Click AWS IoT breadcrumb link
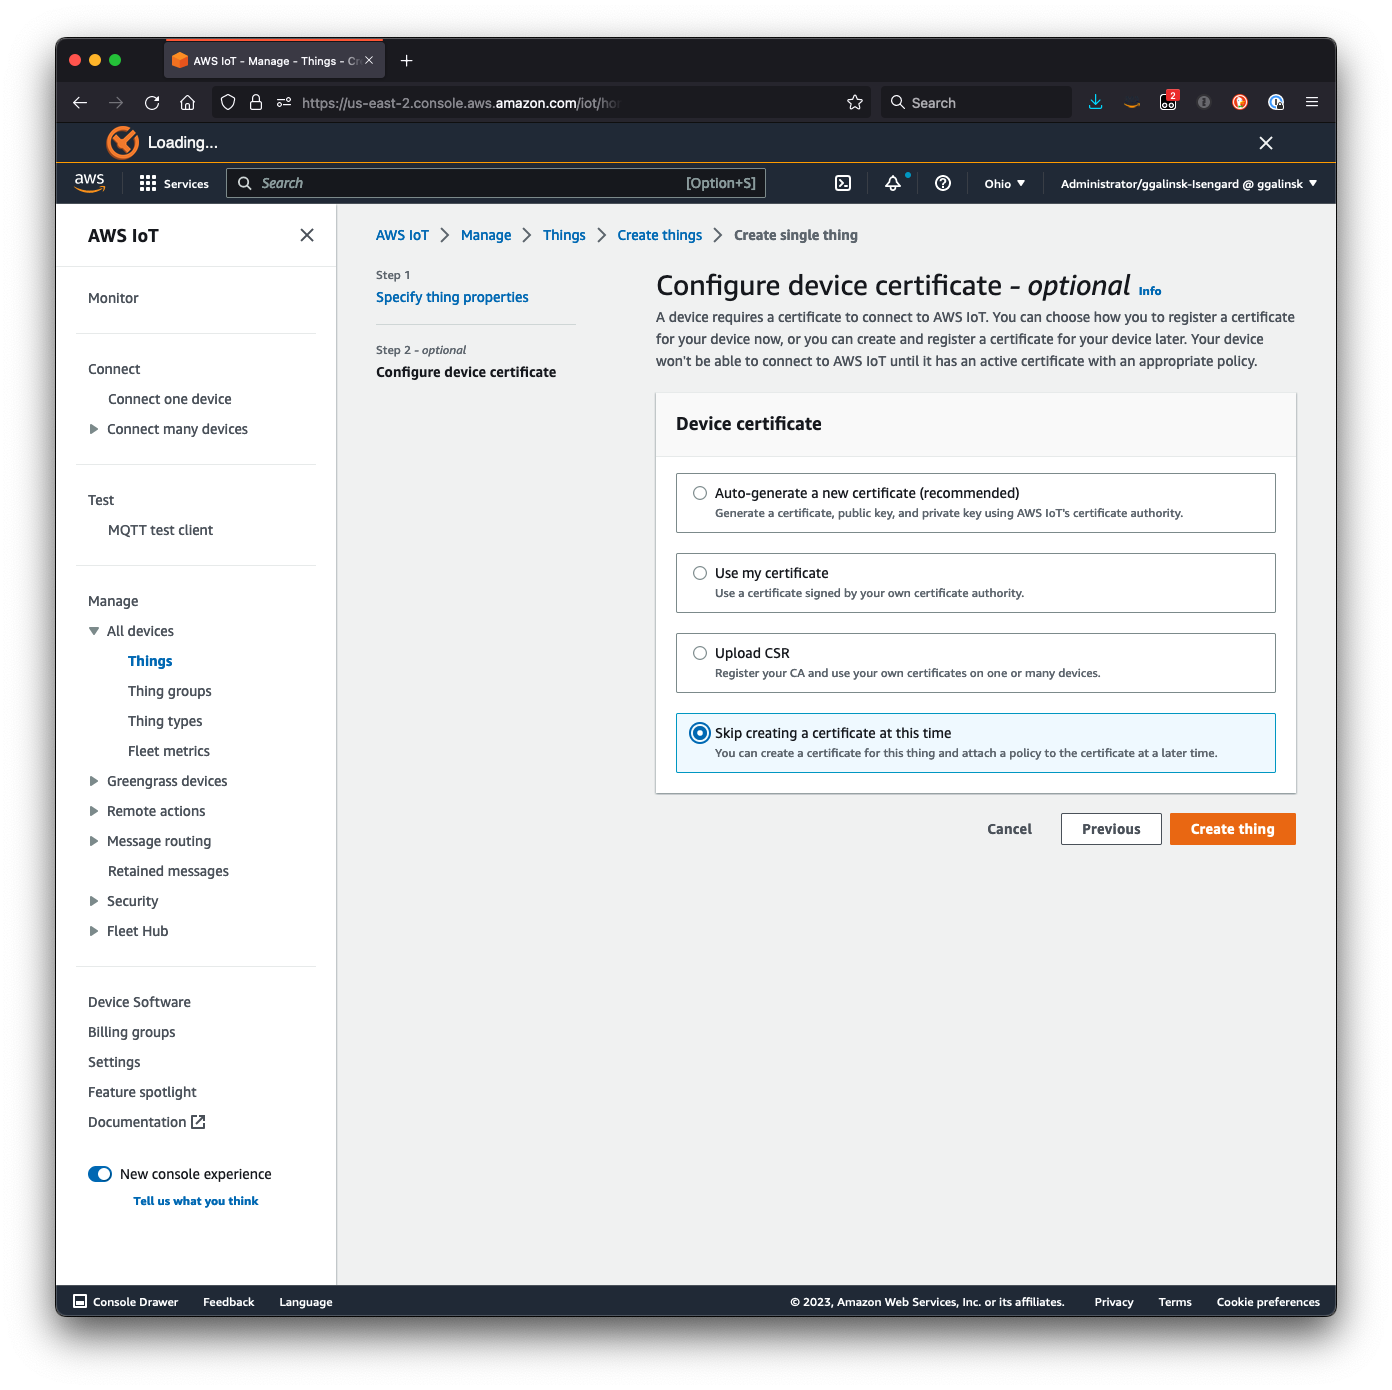 [402, 235]
